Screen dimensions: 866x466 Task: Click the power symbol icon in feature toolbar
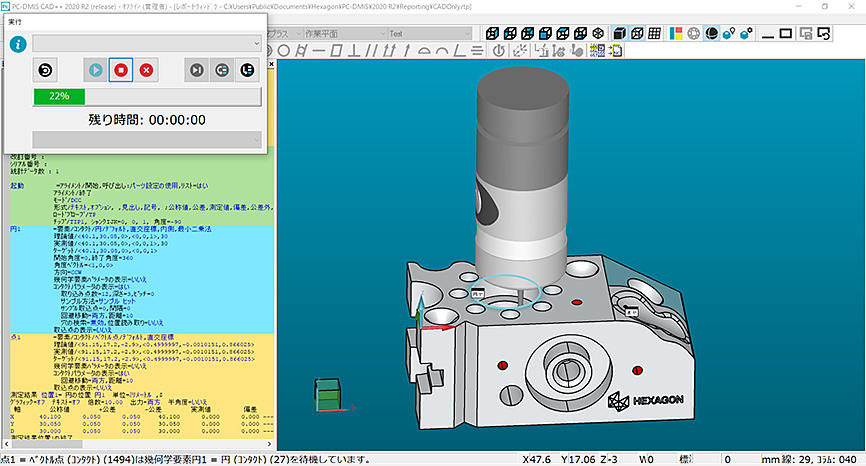[499, 51]
